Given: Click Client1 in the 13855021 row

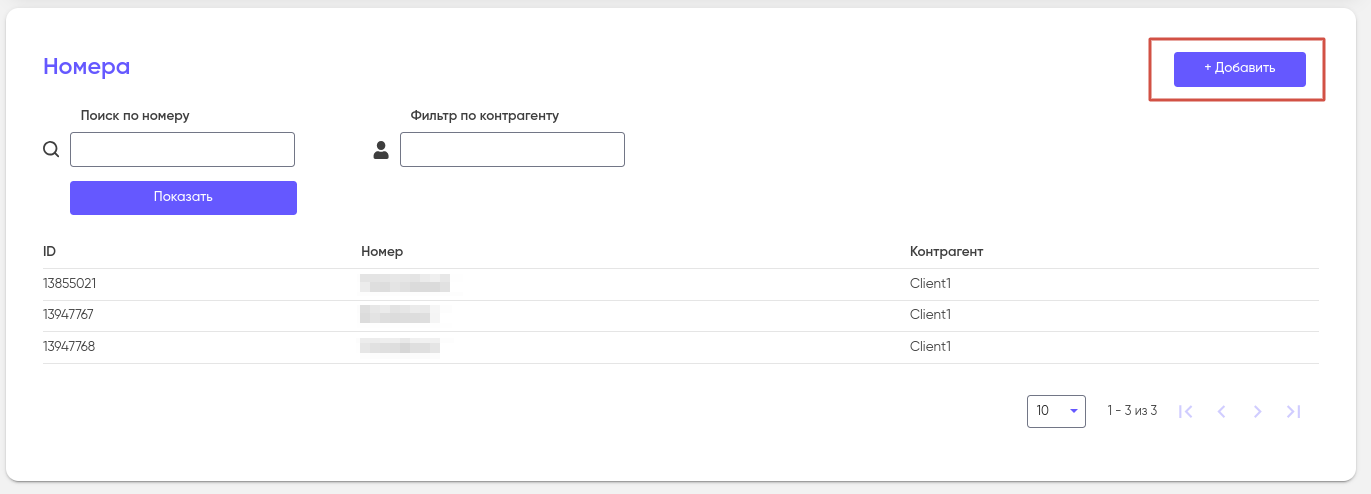Looking at the screenshot, I should (930, 283).
